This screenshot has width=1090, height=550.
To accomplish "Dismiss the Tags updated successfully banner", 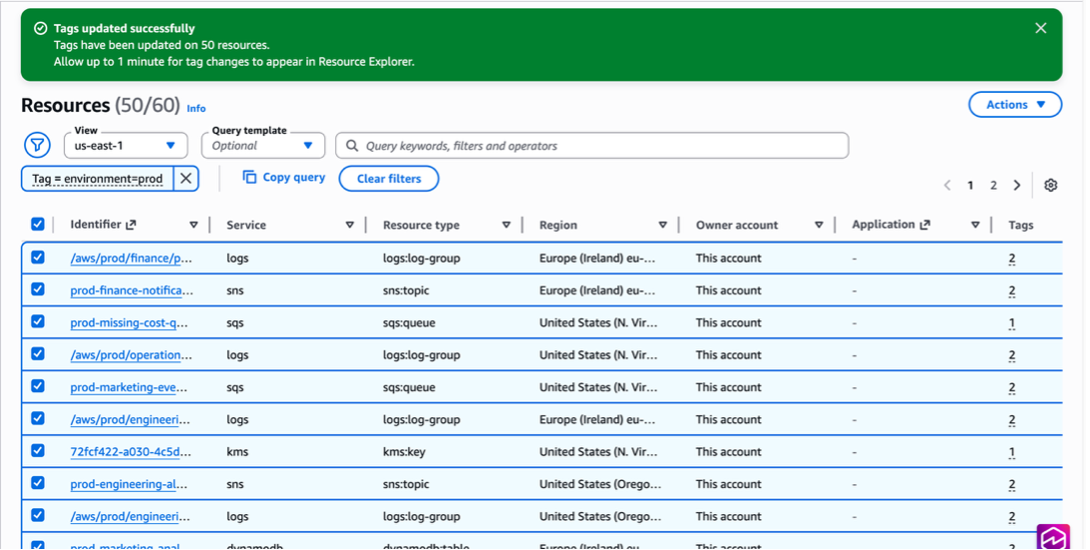I will 1040,28.
